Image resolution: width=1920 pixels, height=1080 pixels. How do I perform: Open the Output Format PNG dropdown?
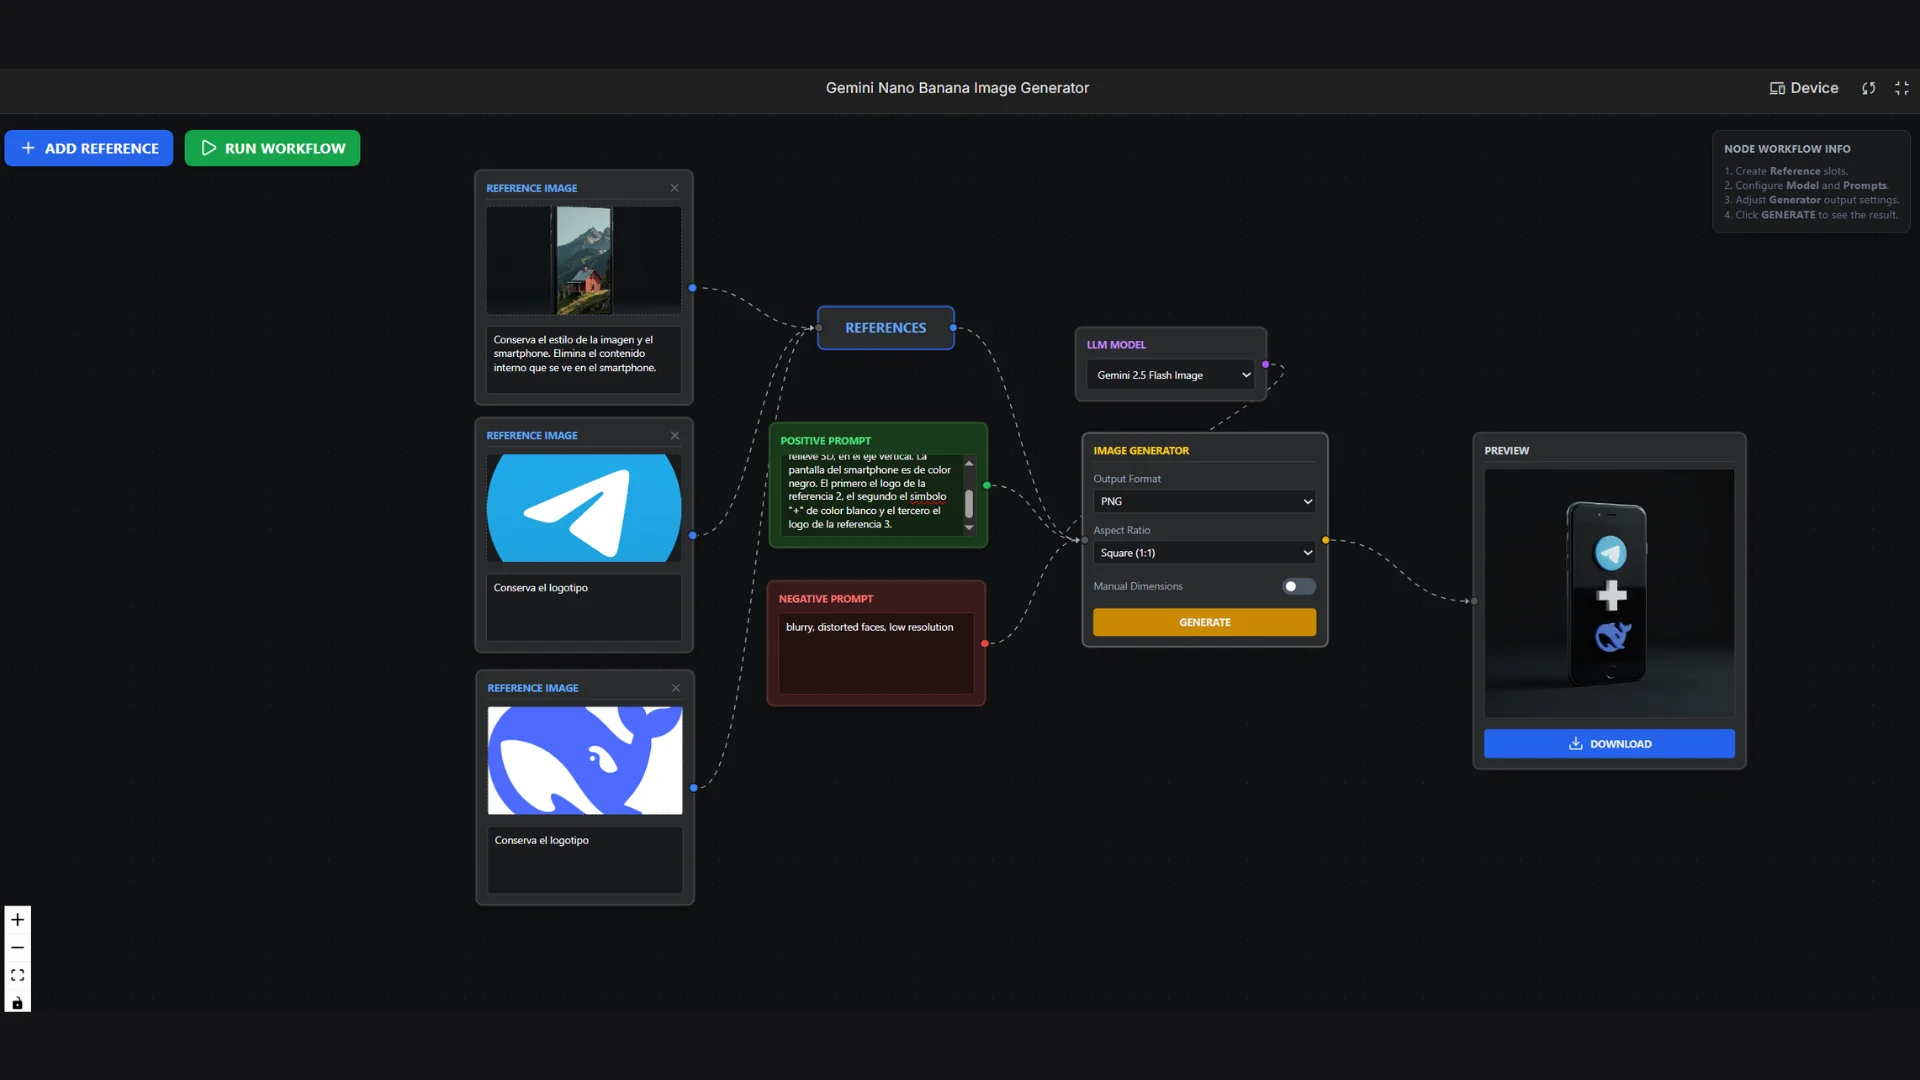(x=1204, y=501)
